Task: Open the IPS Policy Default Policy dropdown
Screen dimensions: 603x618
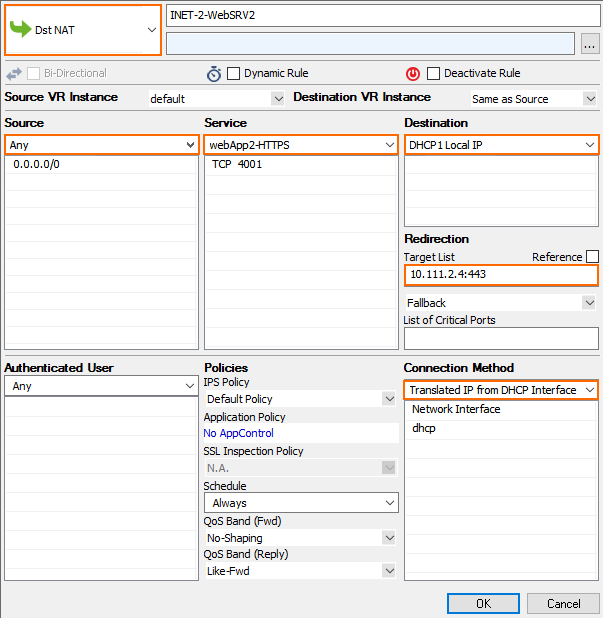Action: click(301, 399)
